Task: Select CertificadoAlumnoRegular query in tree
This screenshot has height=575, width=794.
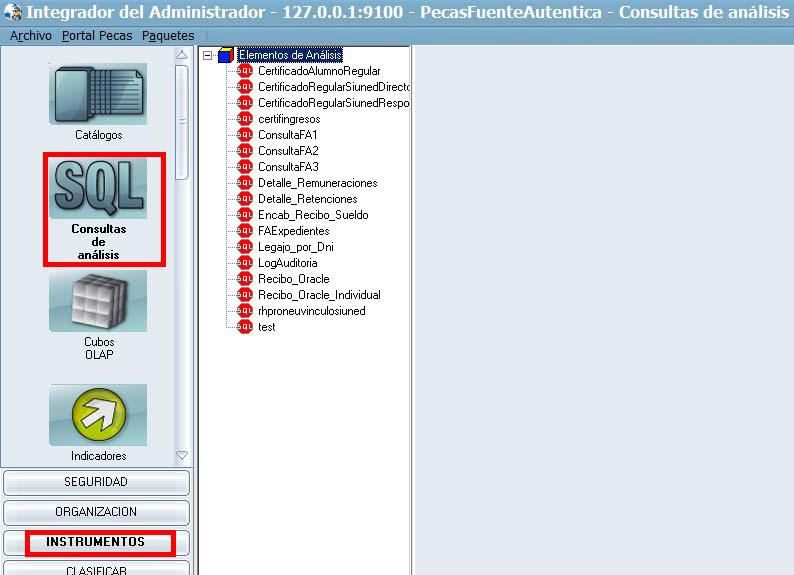Action: click(x=319, y=71)
